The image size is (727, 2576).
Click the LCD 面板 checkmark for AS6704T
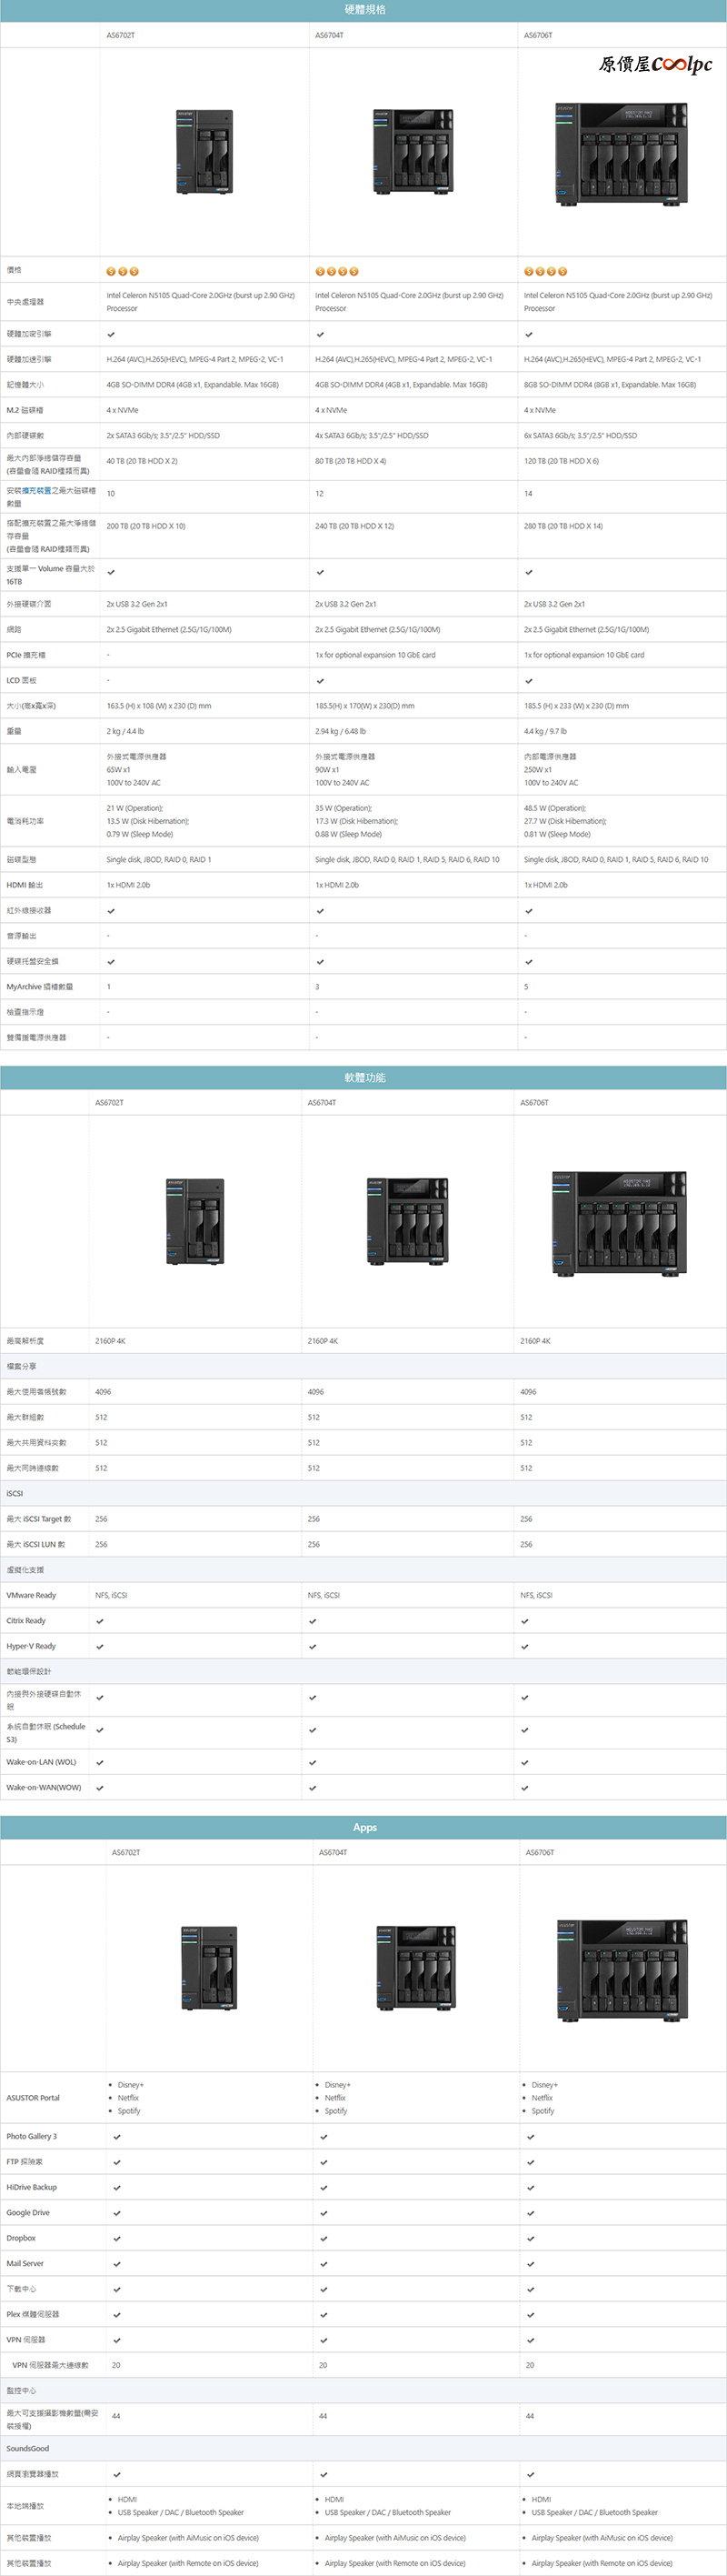point(320,681)
